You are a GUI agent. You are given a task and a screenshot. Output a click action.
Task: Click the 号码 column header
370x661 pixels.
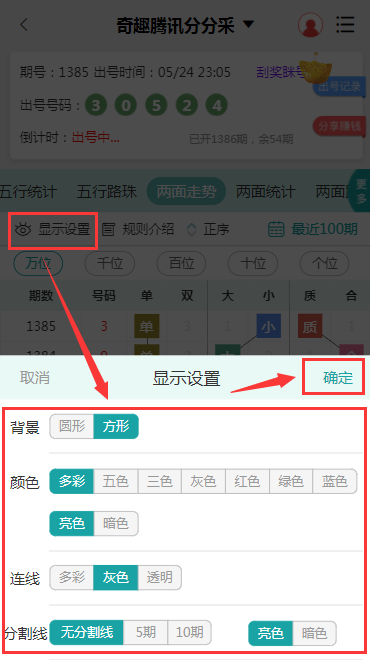(104, 296)
